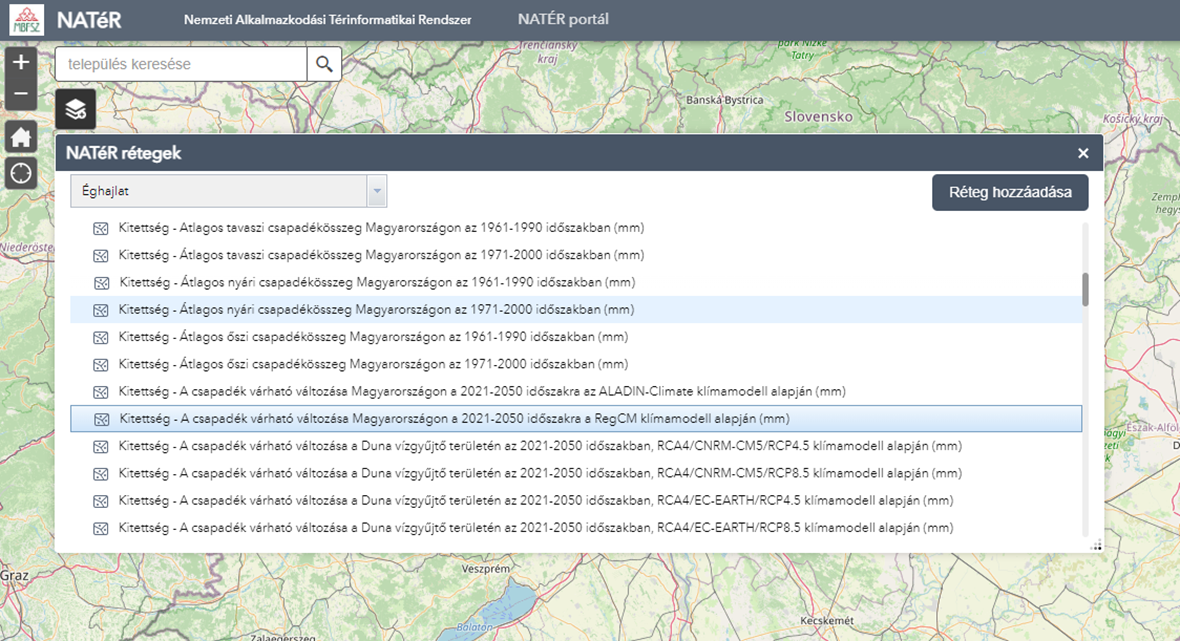Click layer icon of RegCM klímamodell row
The height and width of the screenshot is (641, 1180).
101,419
